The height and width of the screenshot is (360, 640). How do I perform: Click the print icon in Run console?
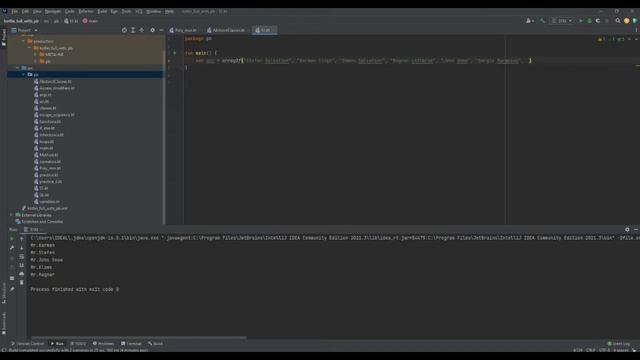click(22, 273)
